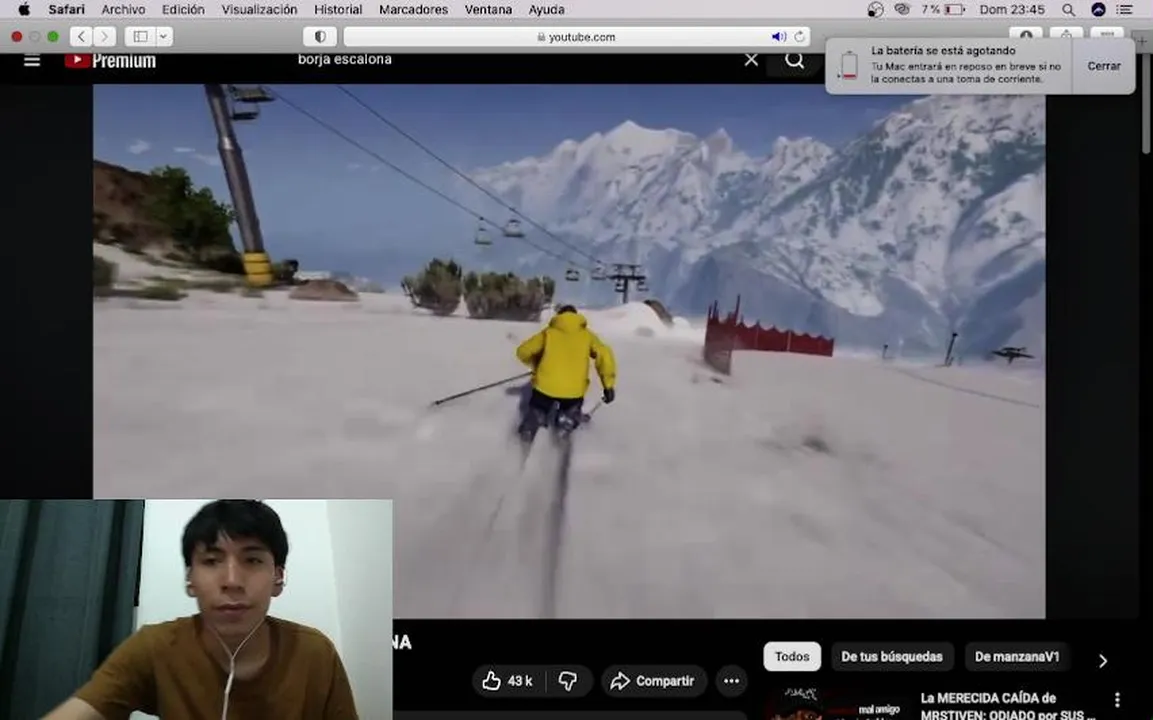1153x720 pixels.
Task: Click the webcam overlay of the streamer
Action: pyautogui.click(x=196, y=610)
